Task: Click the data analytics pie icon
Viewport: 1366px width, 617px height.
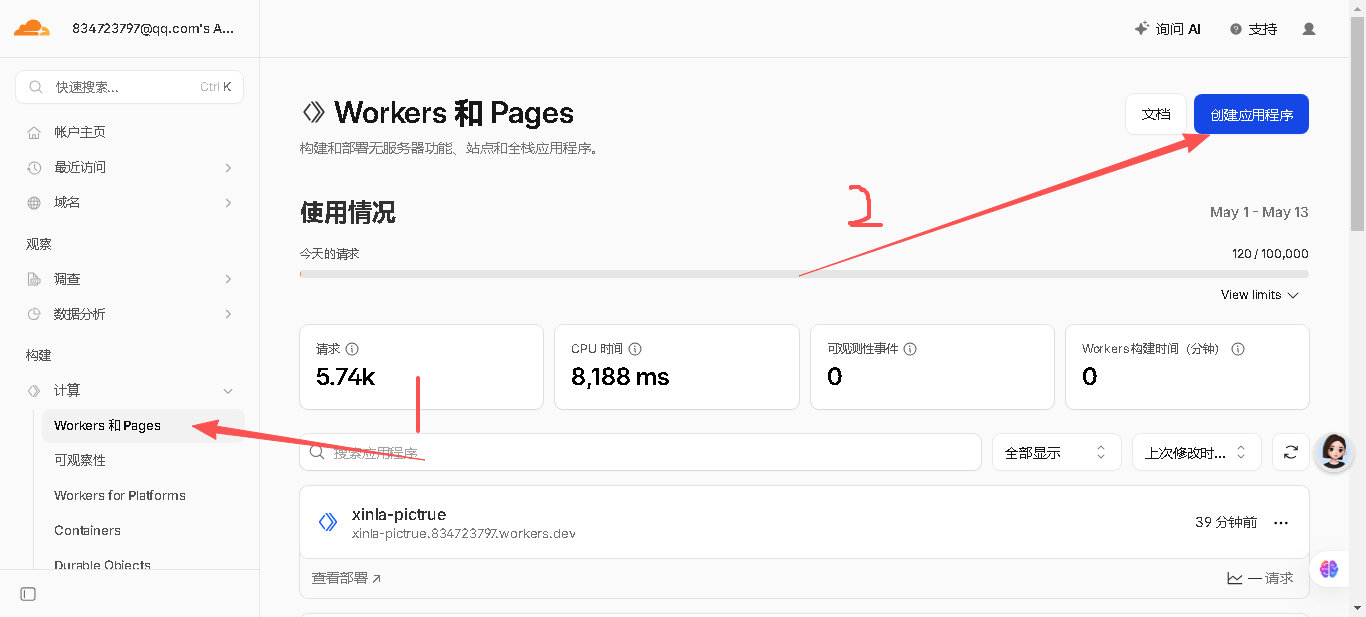Action: 34,314
